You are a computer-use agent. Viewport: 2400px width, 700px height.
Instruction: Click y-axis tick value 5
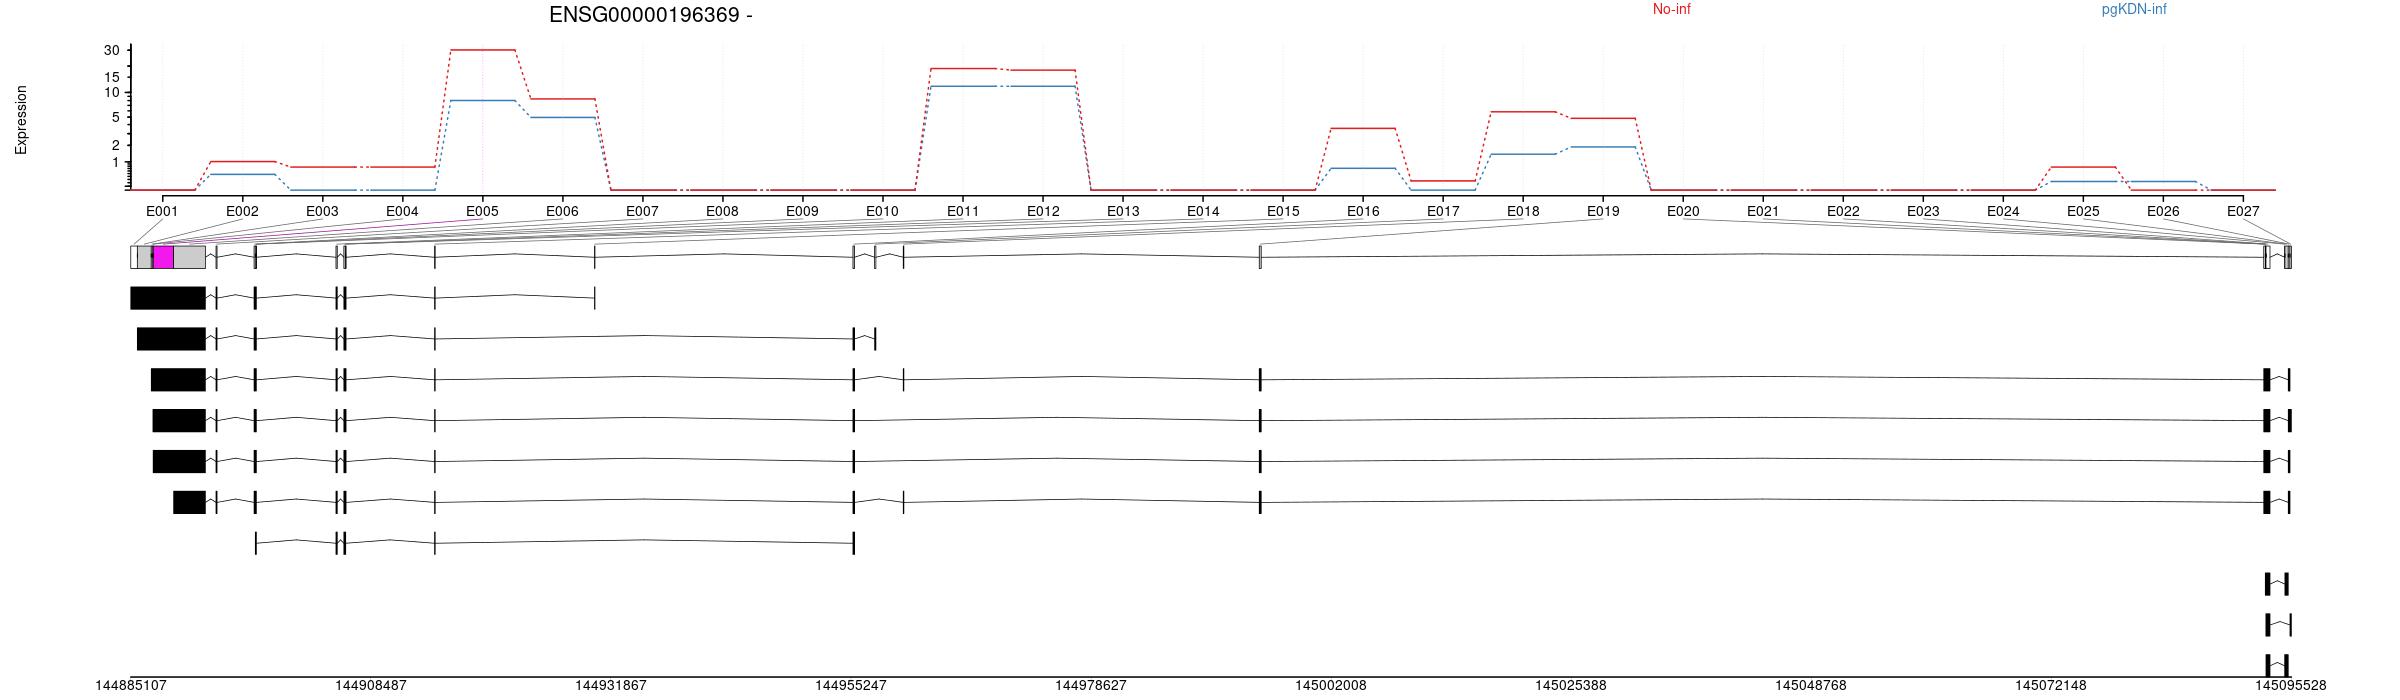point(116,118)
